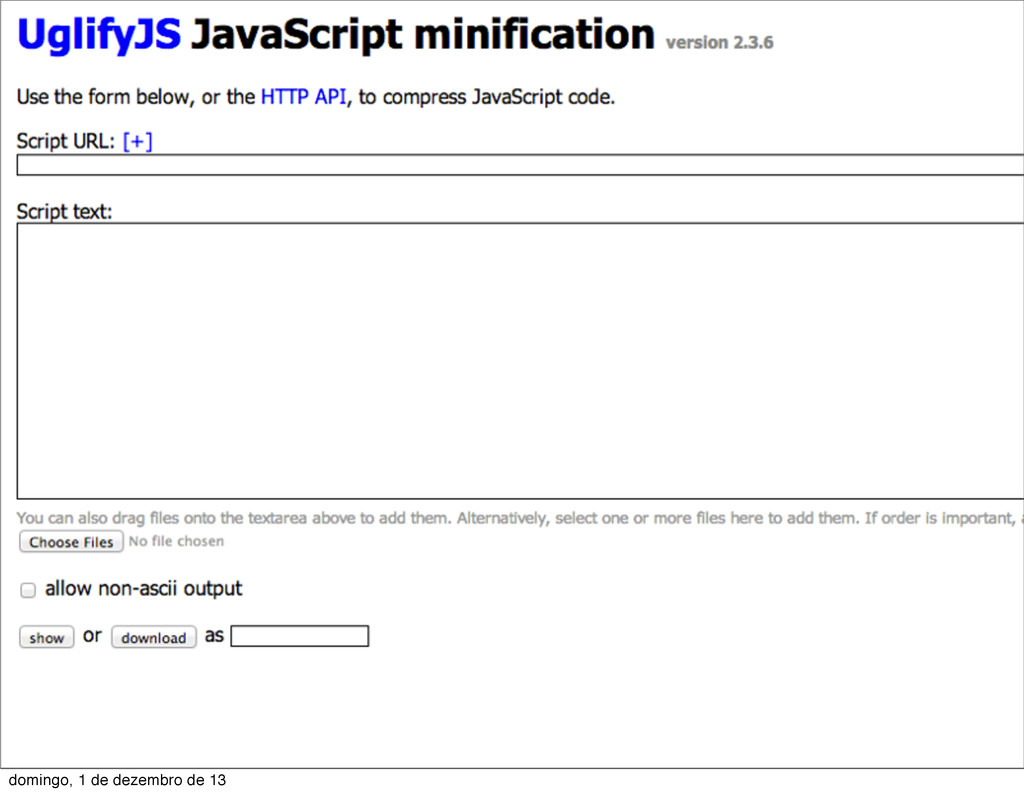This screenshot has width=1024, height=794.
Task: Click the 'Script URL:' label
Action: pos(65,141)
